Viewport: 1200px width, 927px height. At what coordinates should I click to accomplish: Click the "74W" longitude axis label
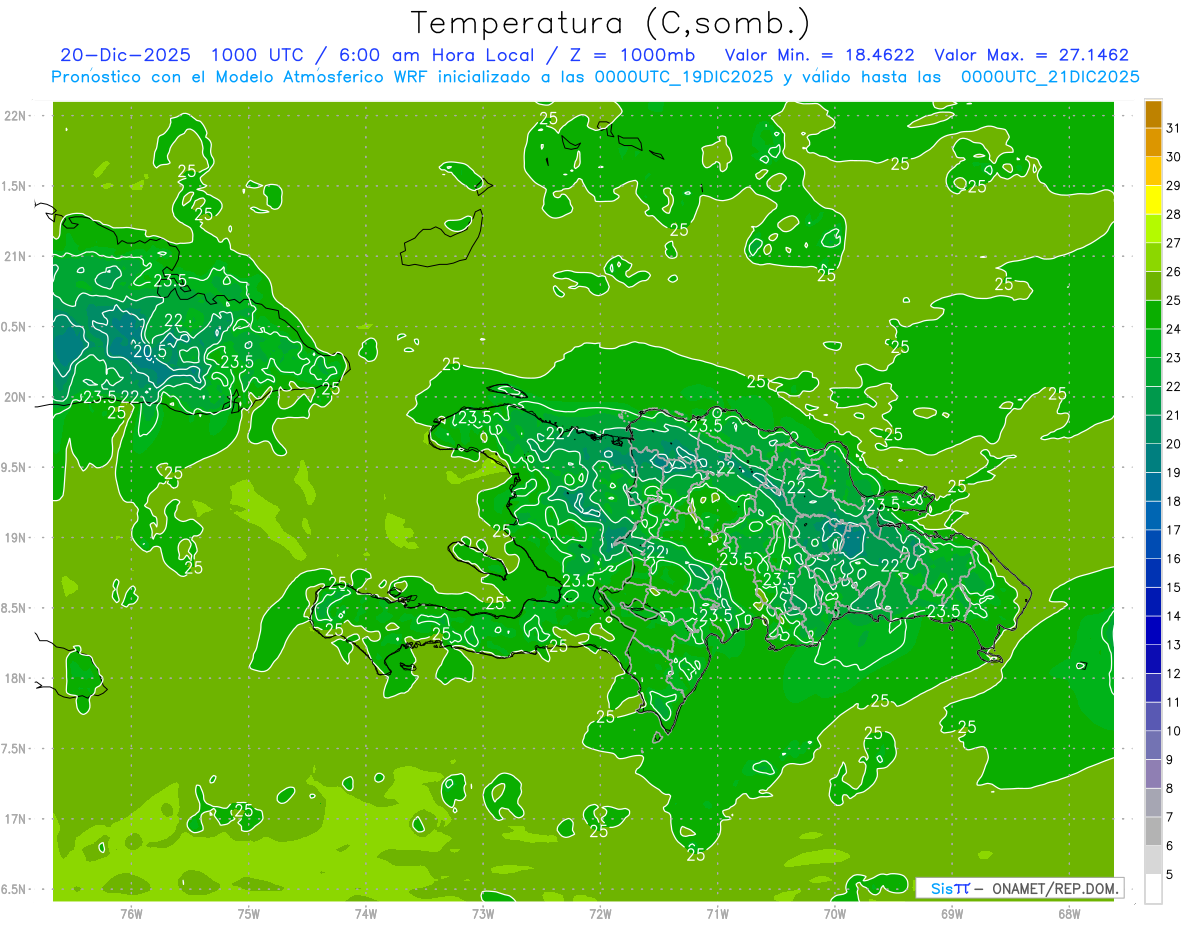(x=366, y=913)
